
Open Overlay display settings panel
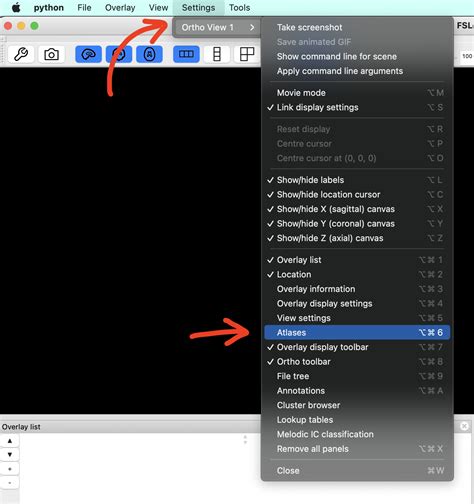tap(357, 304)
